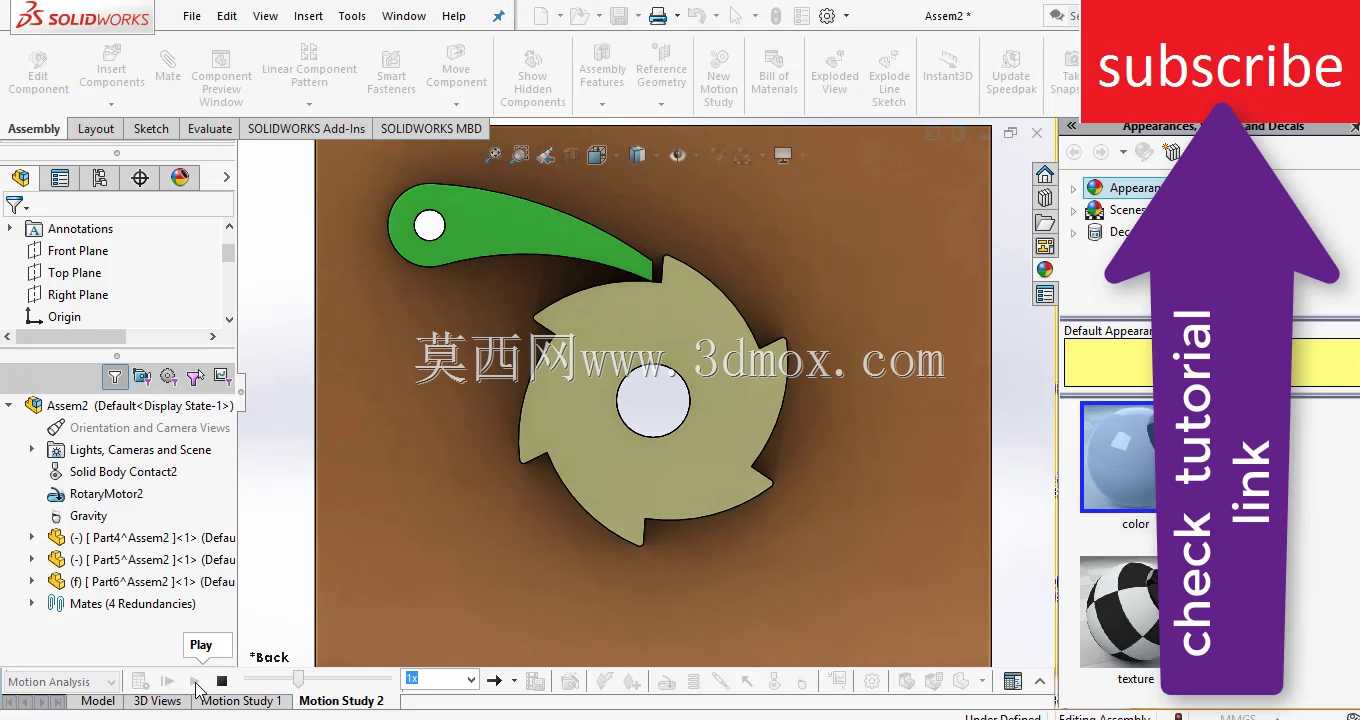The width and height of the screenshot is (1360, 720).
Task: Open the FeatureManager Design Tree tab
Action: pyautogui.click(x=21, y=178)
